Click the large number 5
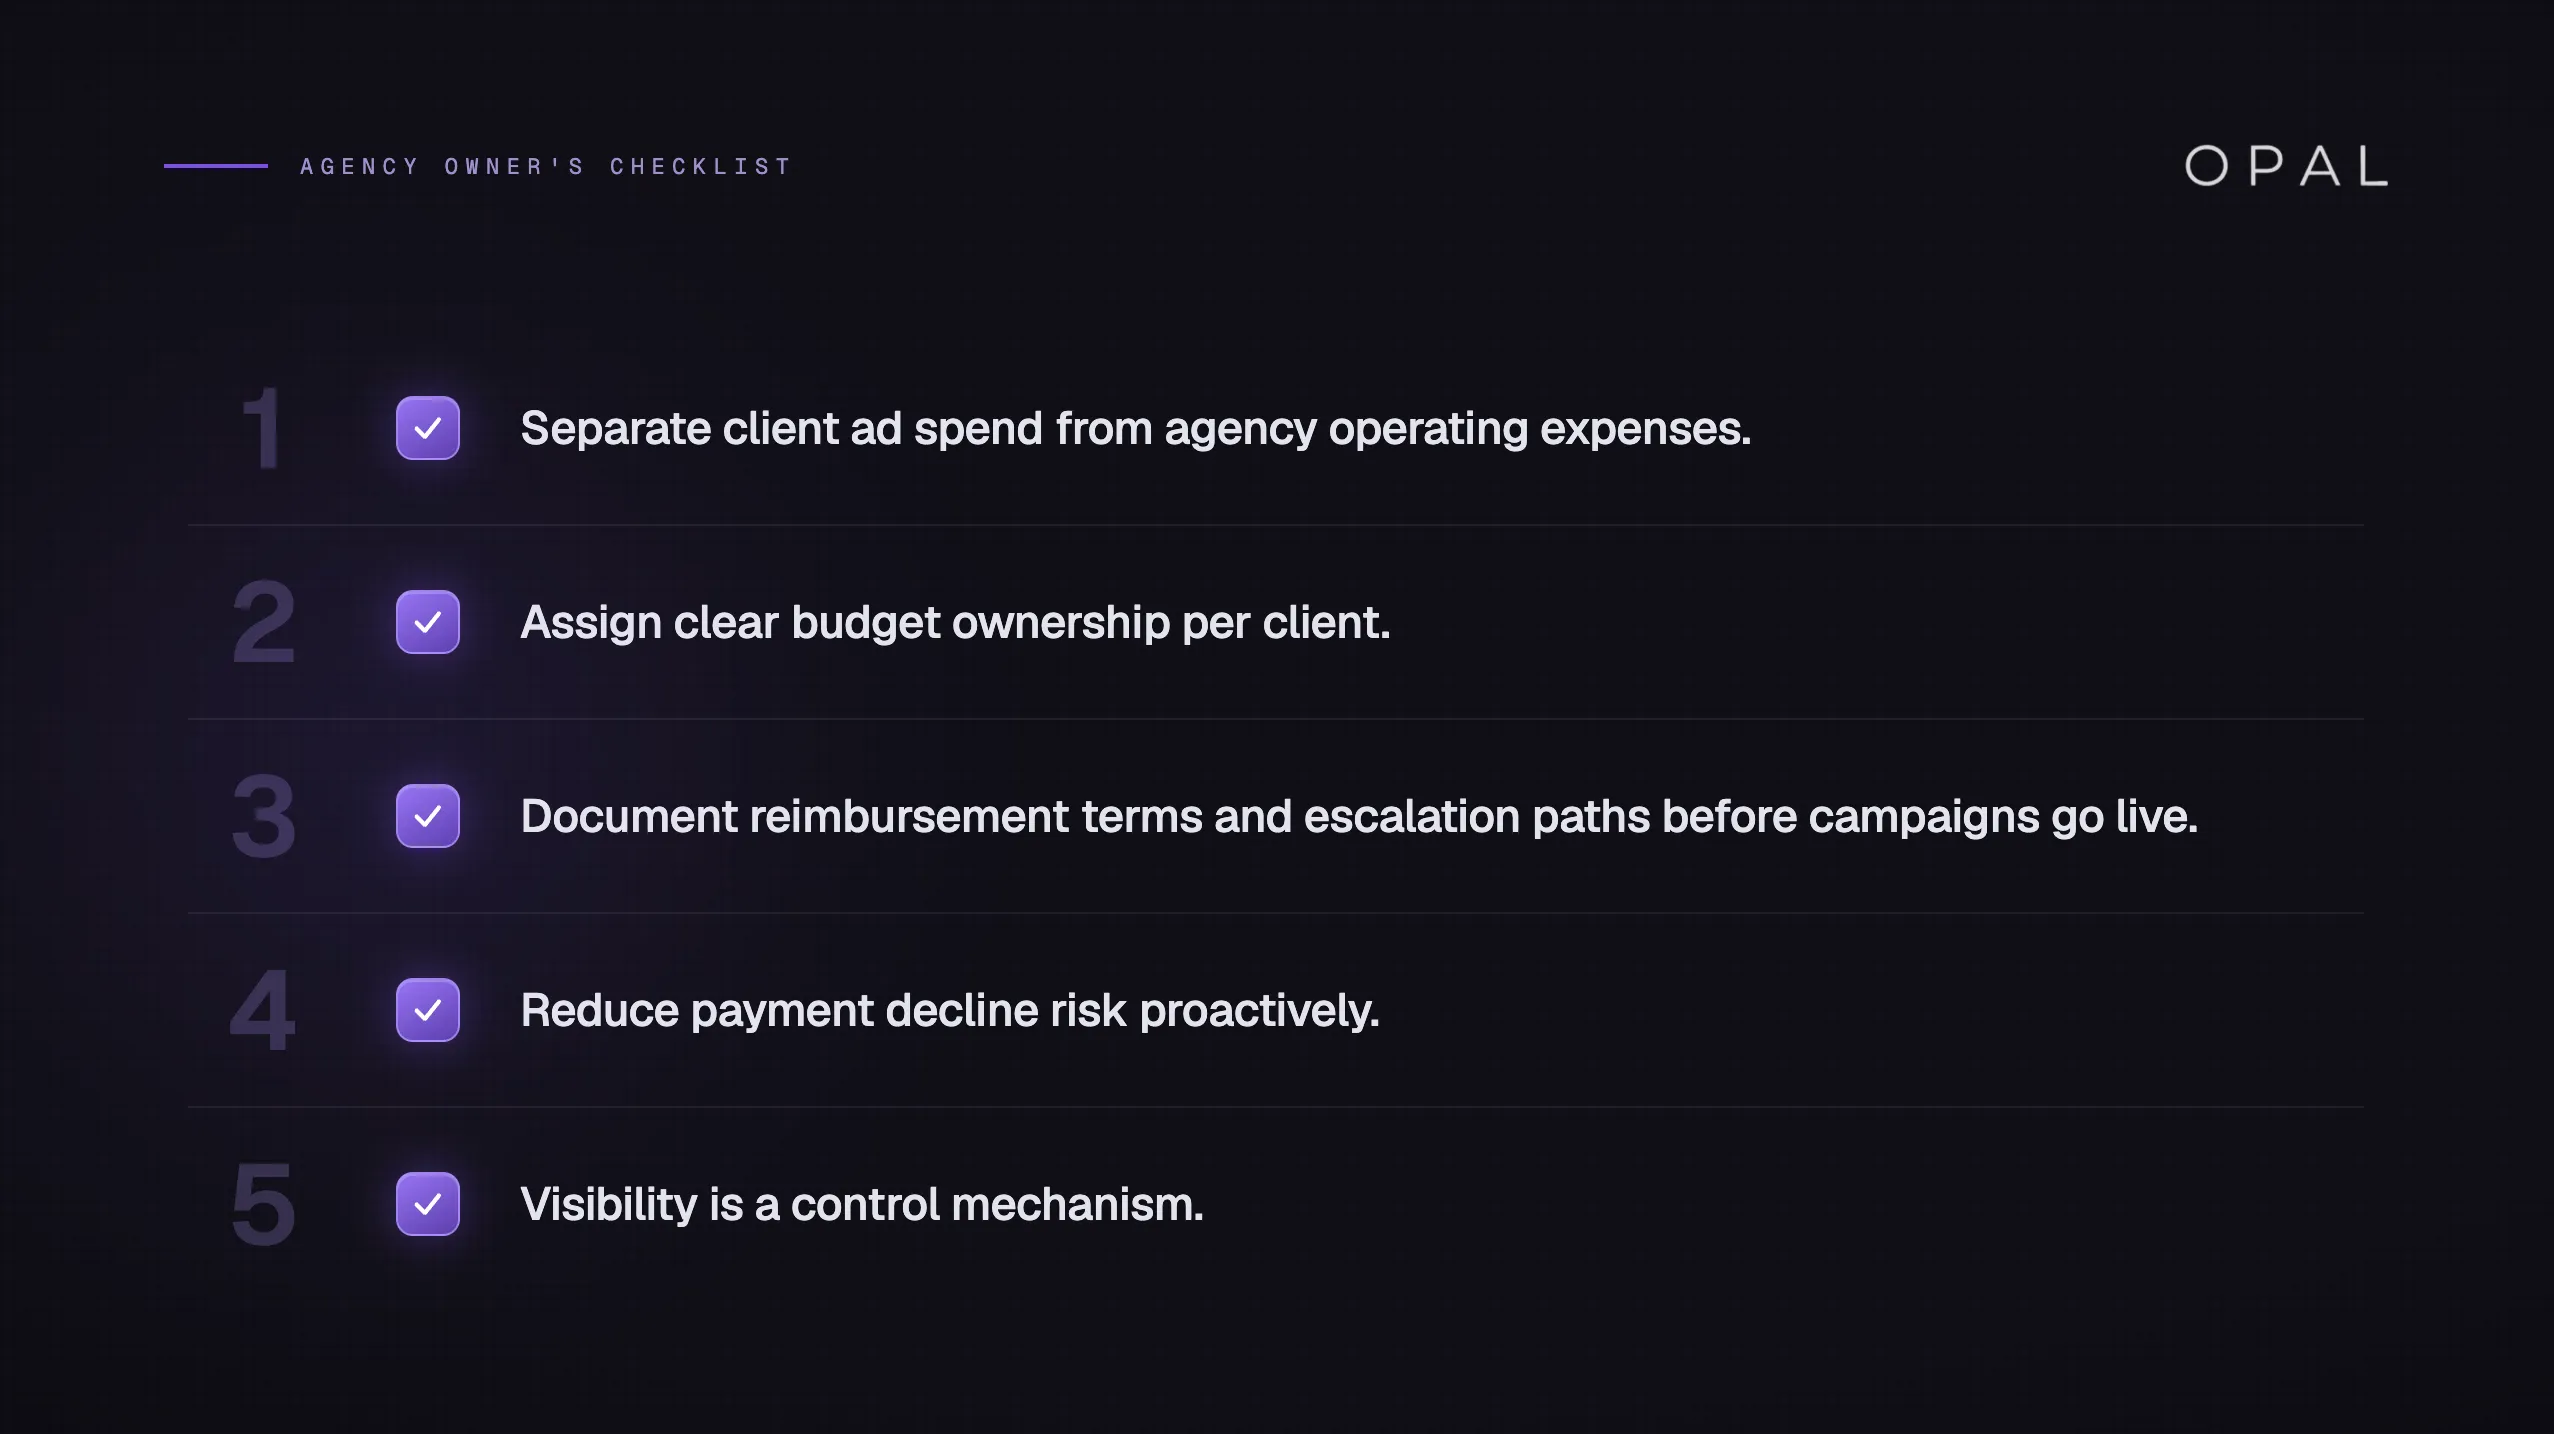Image resolution: width=2554 pixels, height=1434 pixels. (264, 1204)
